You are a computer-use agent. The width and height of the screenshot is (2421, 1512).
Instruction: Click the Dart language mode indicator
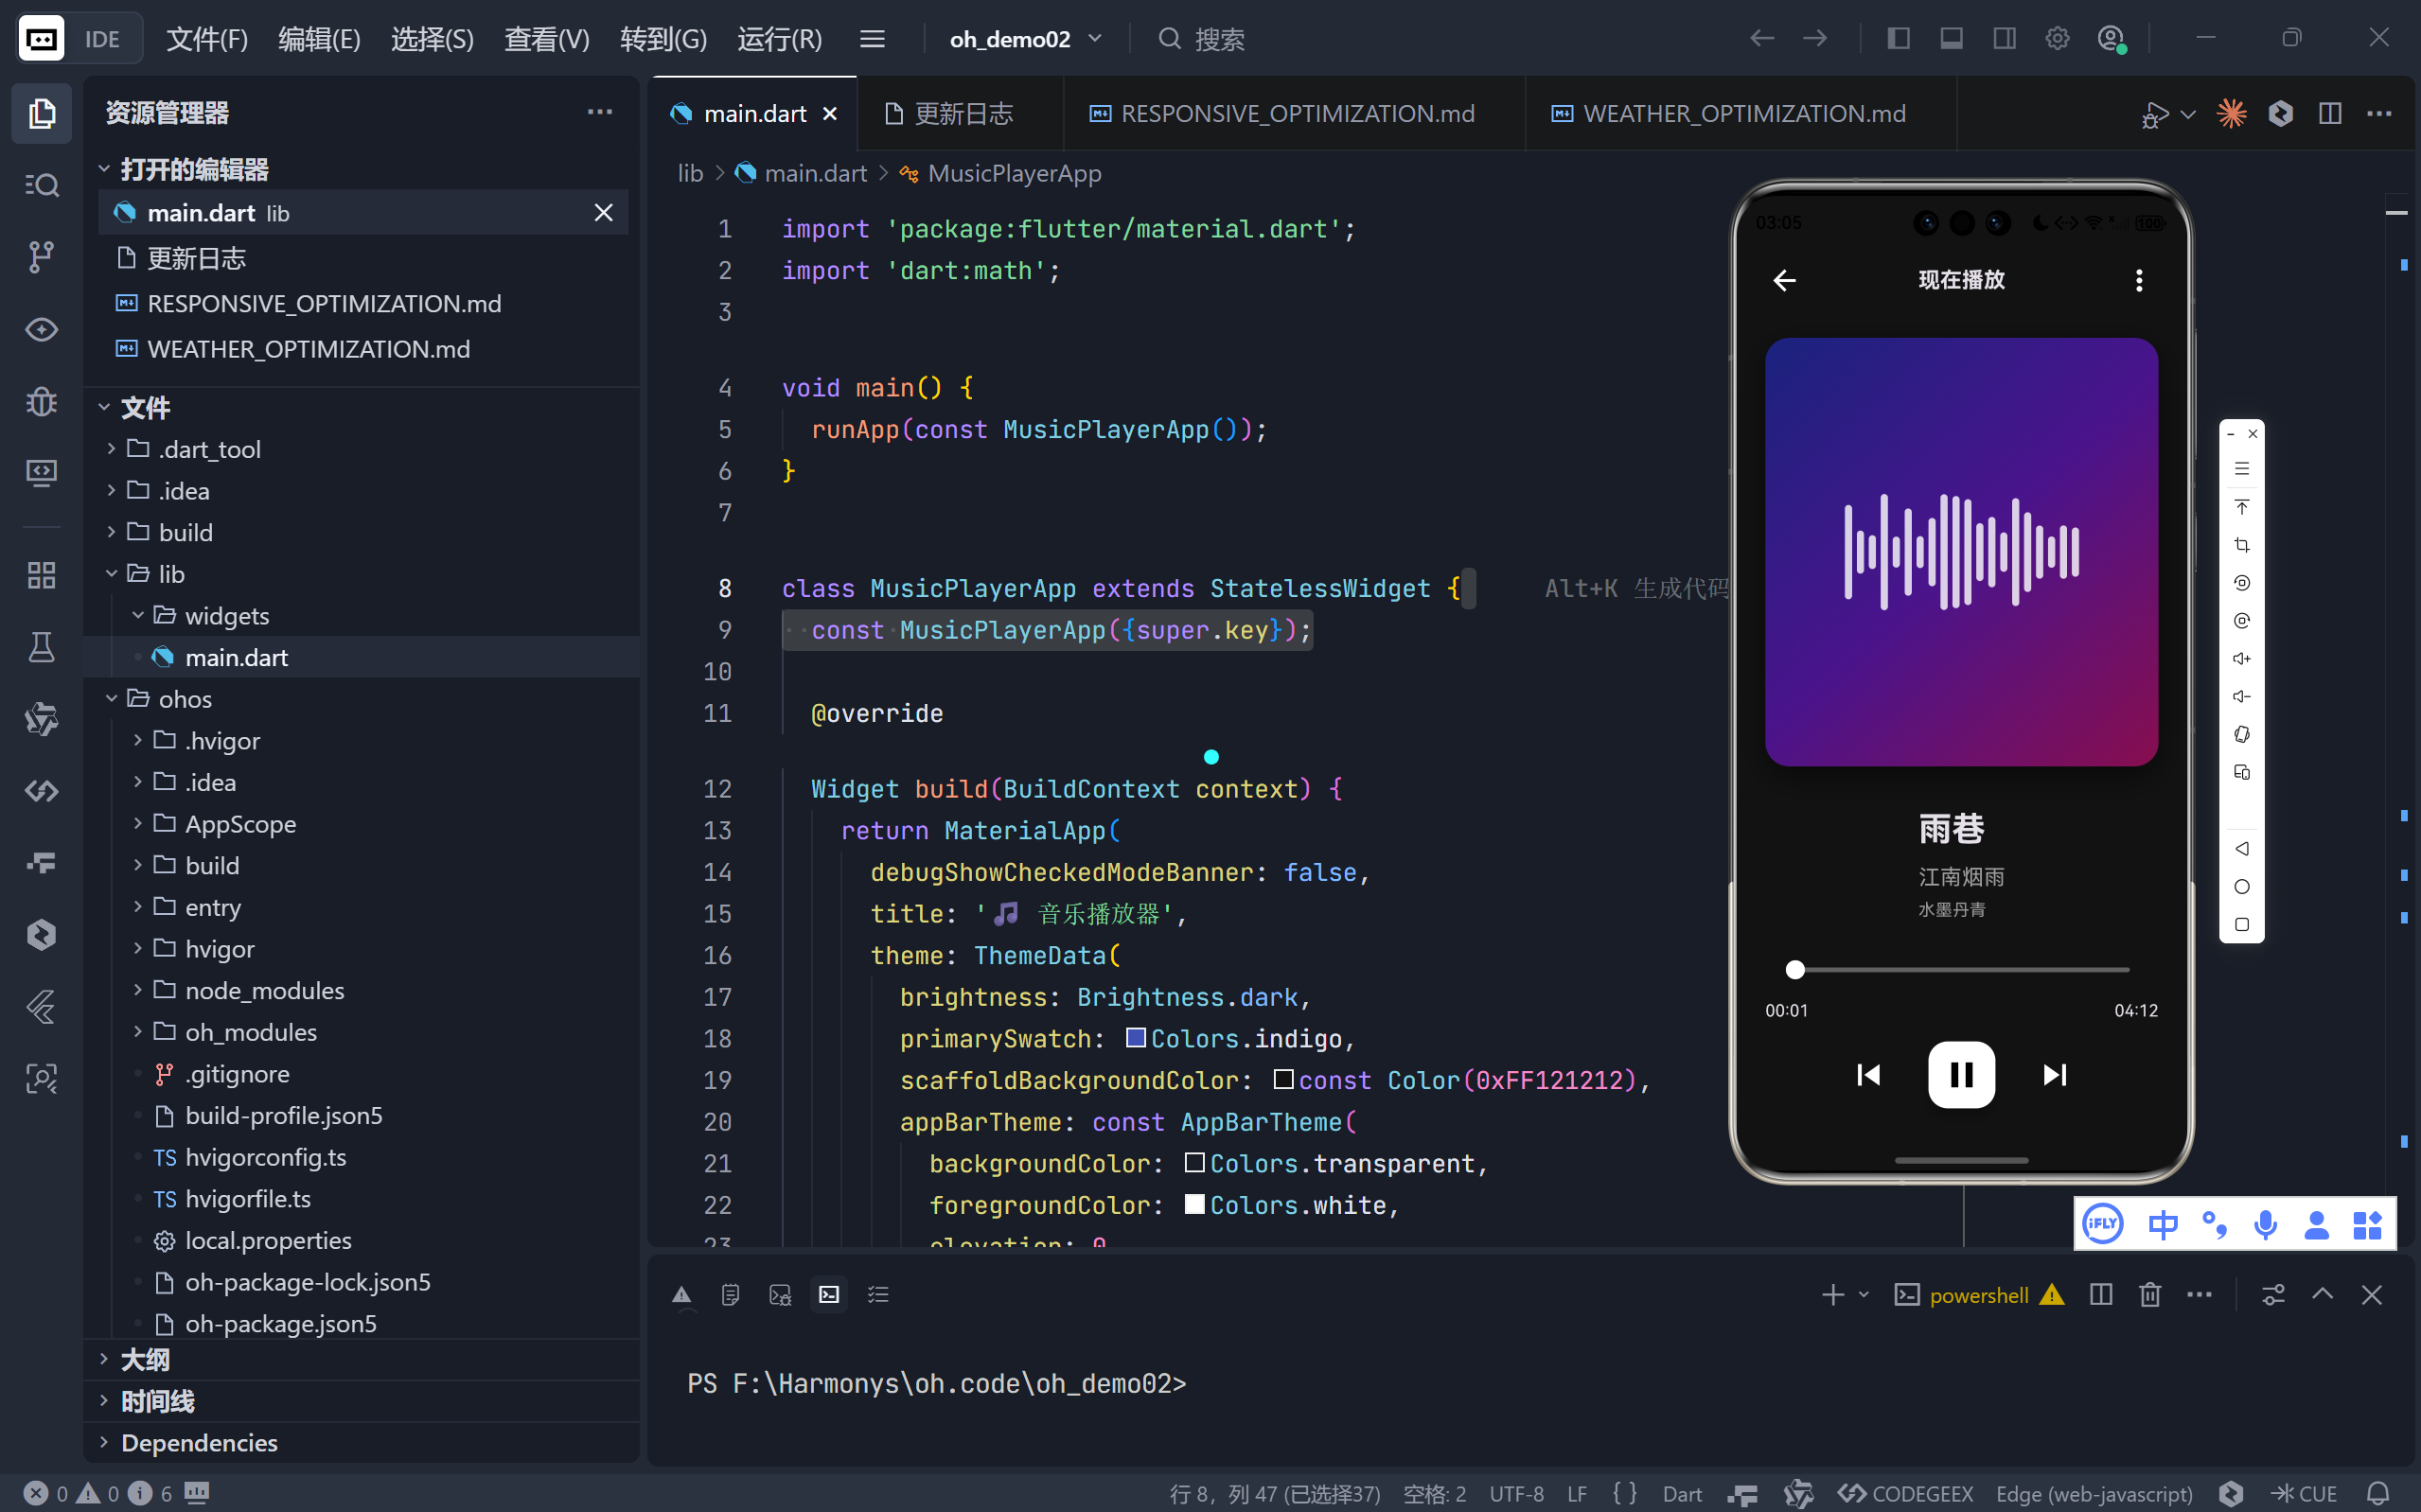coord(1681,1493)
